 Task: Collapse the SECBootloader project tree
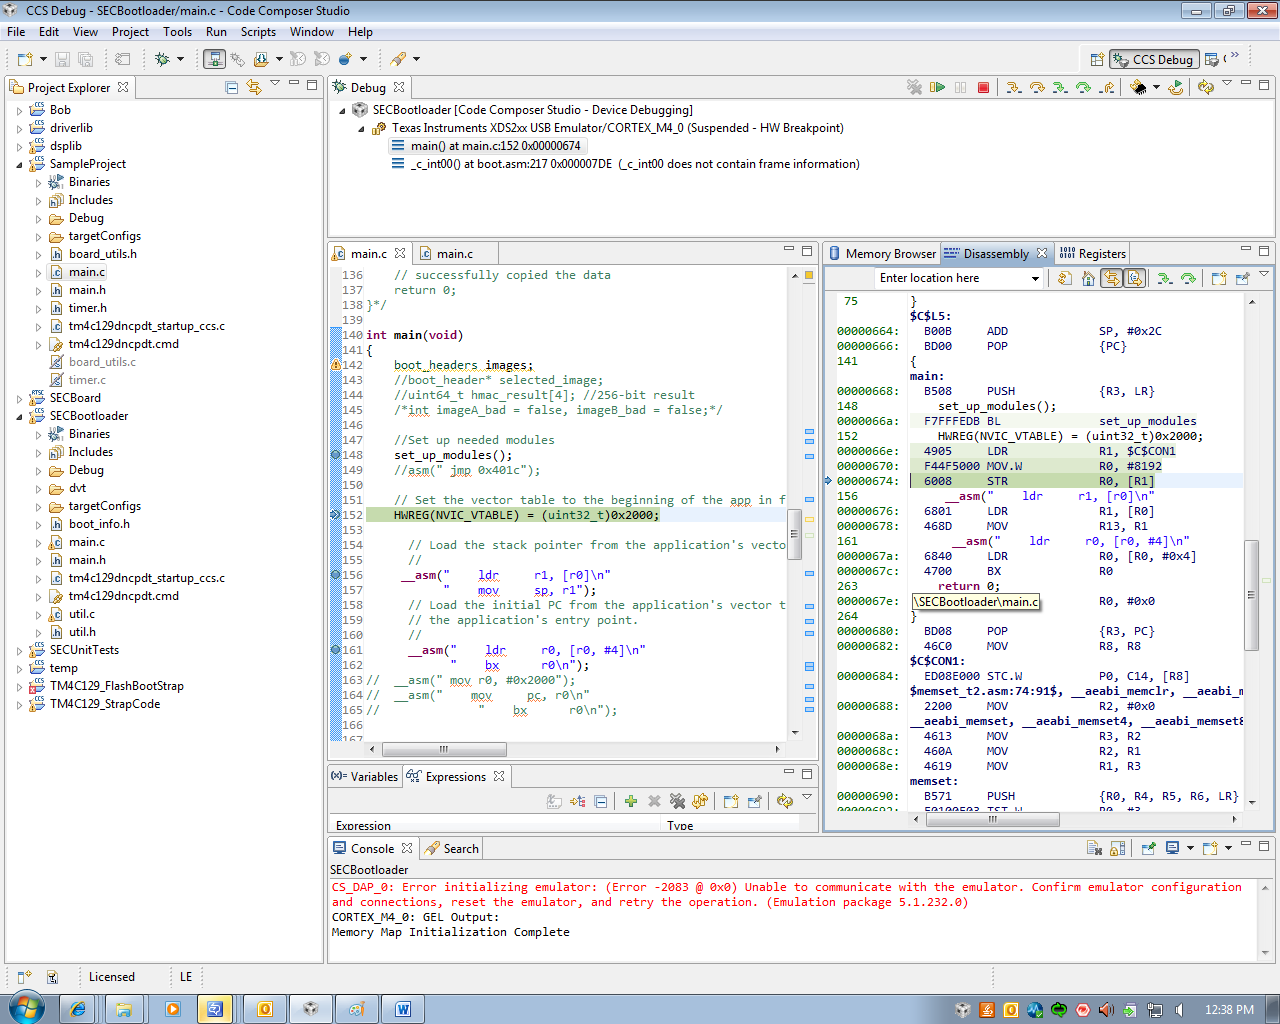tap(18, 415)
